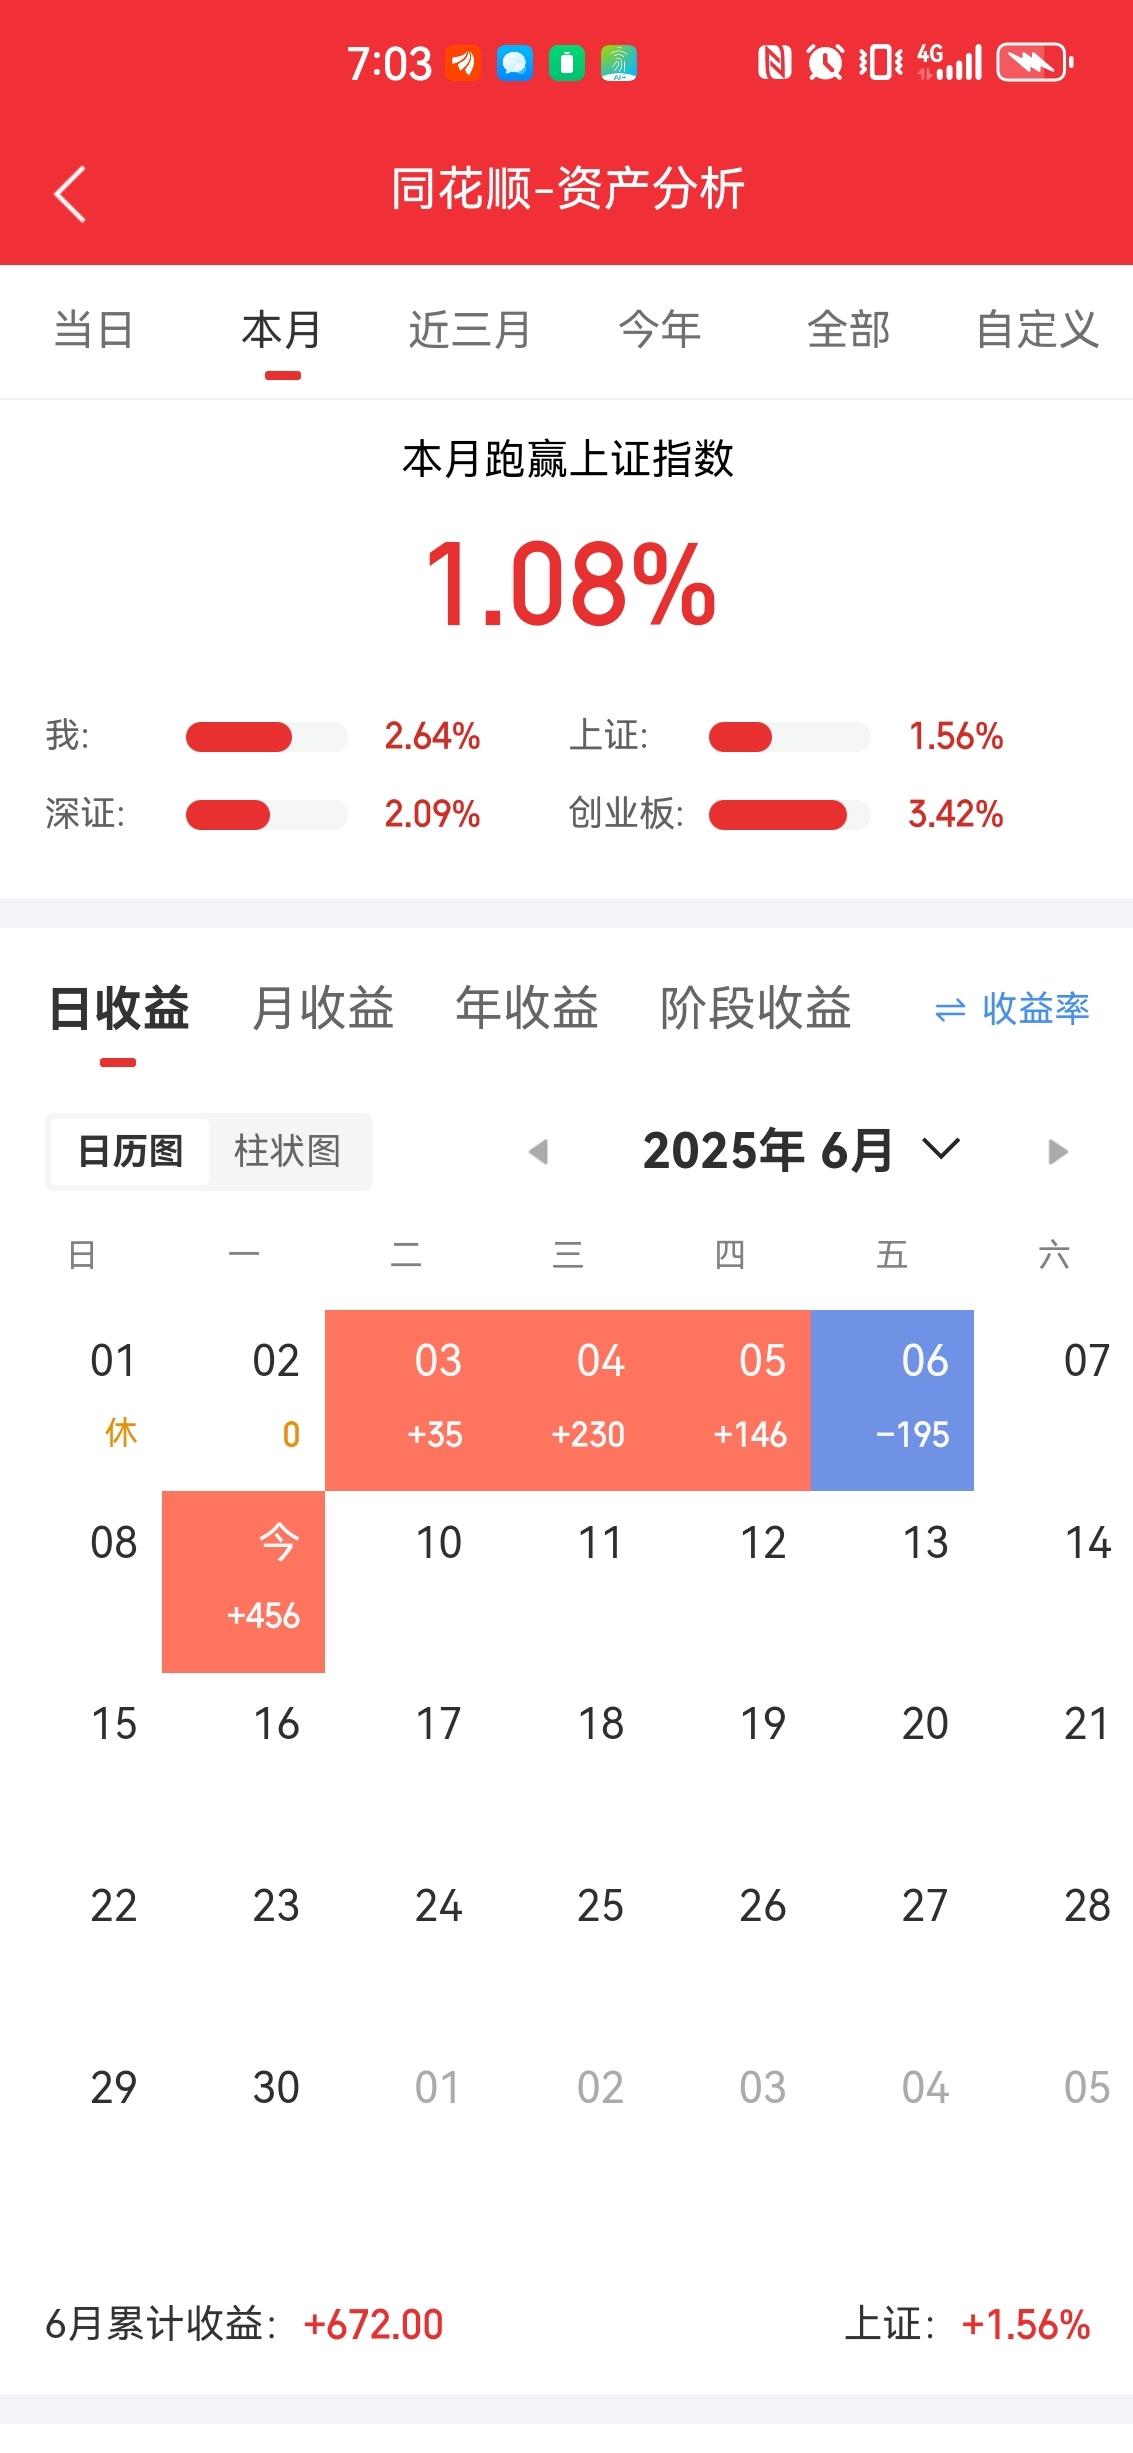Expand the 2025年 6月 month picker
The height and width of the screenshot is (2453, 1133).
coord(800,1150)
